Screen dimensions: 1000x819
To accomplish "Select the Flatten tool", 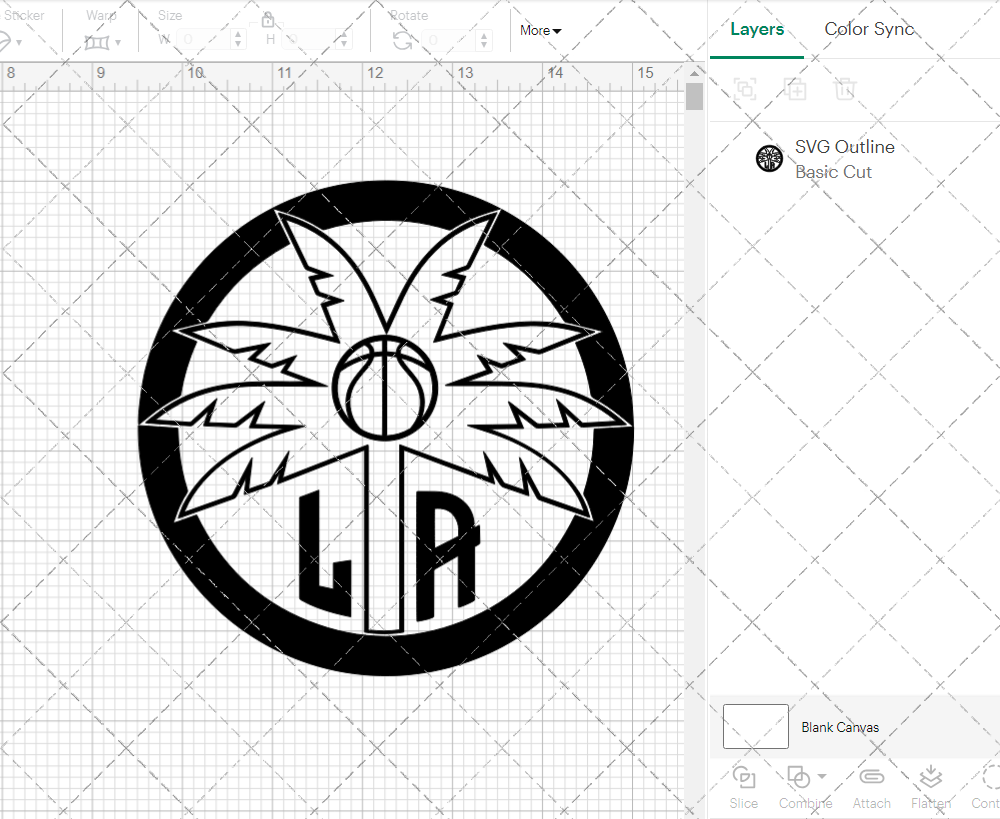I will point(931,779).
